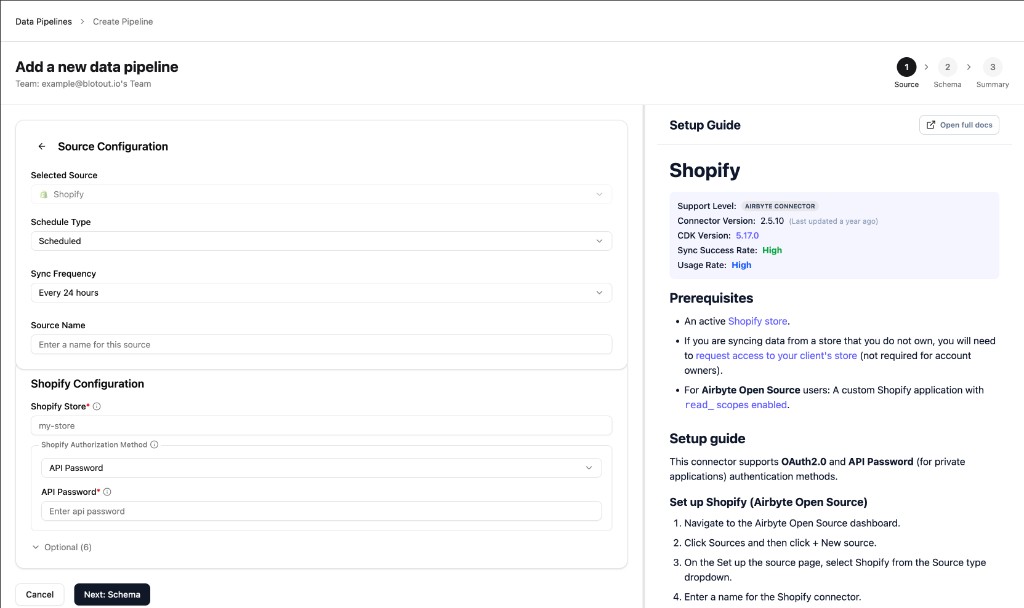Click the Summary step 3 indicator
The height and width of the screenshot is (608, 1024).
coord(993,67)
